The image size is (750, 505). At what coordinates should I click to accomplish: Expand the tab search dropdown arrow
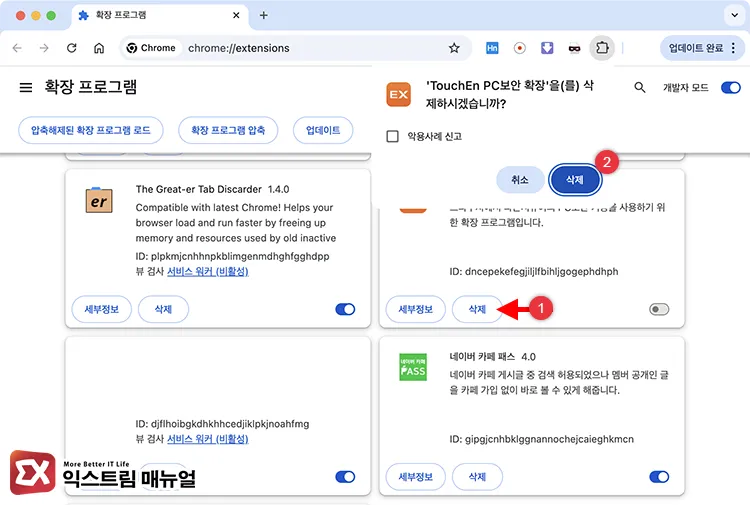pyautogui.click(x=734, y=15)
